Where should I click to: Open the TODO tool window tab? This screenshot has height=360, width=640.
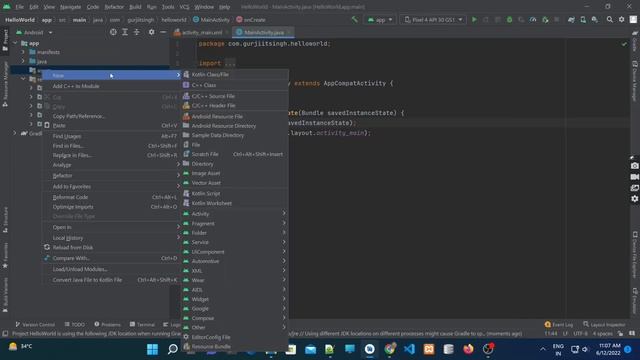pyautogui.click(x=75, y=324)
